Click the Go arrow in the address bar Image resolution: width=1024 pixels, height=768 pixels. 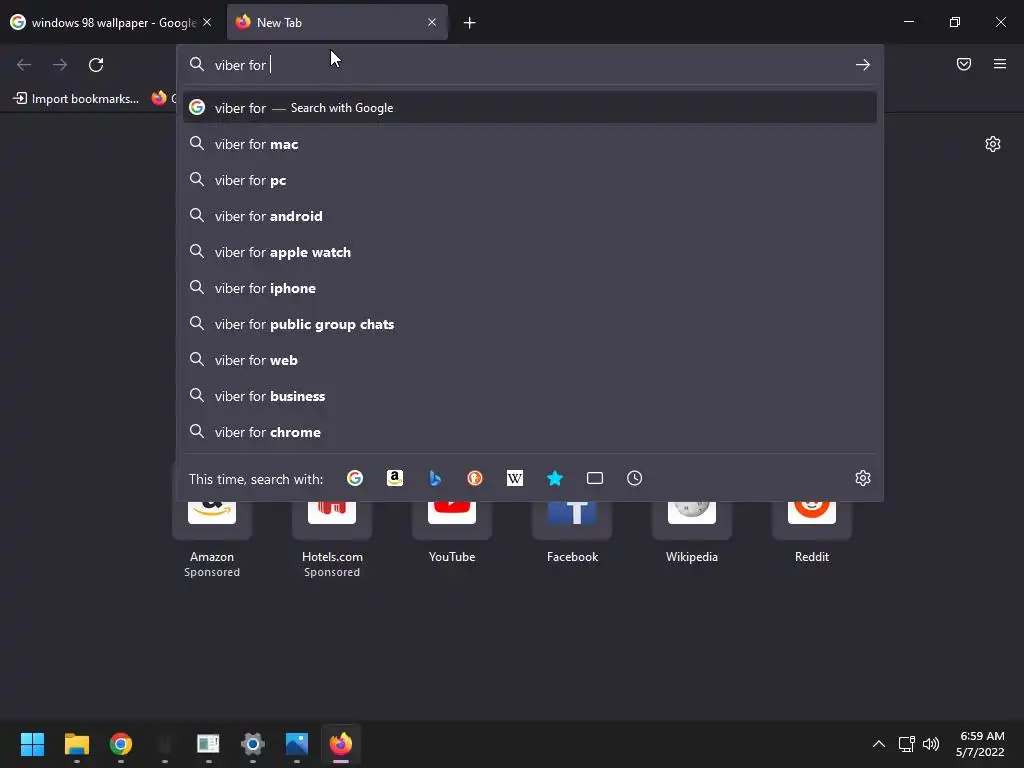pos(863,65)
